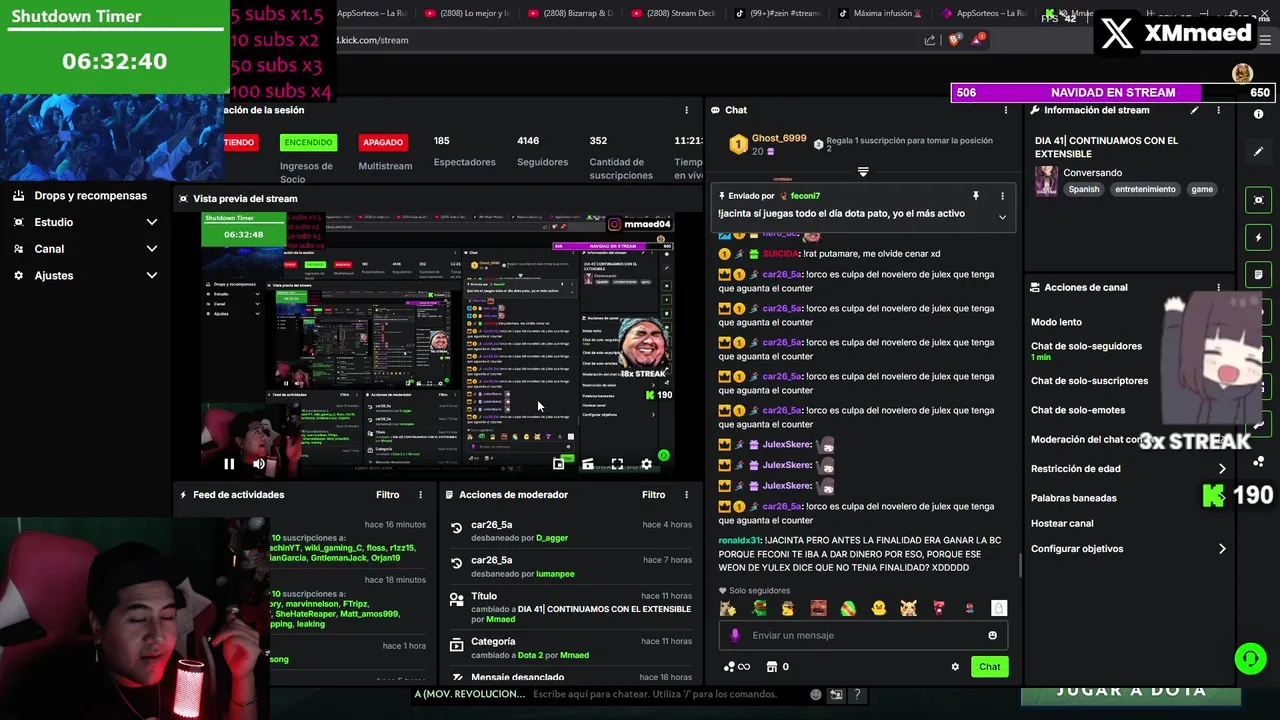Viewport: 1280px width, 720px height.
Task: Collapse the top gifters leaderboard arrow
Action: [x=863, y=172]
